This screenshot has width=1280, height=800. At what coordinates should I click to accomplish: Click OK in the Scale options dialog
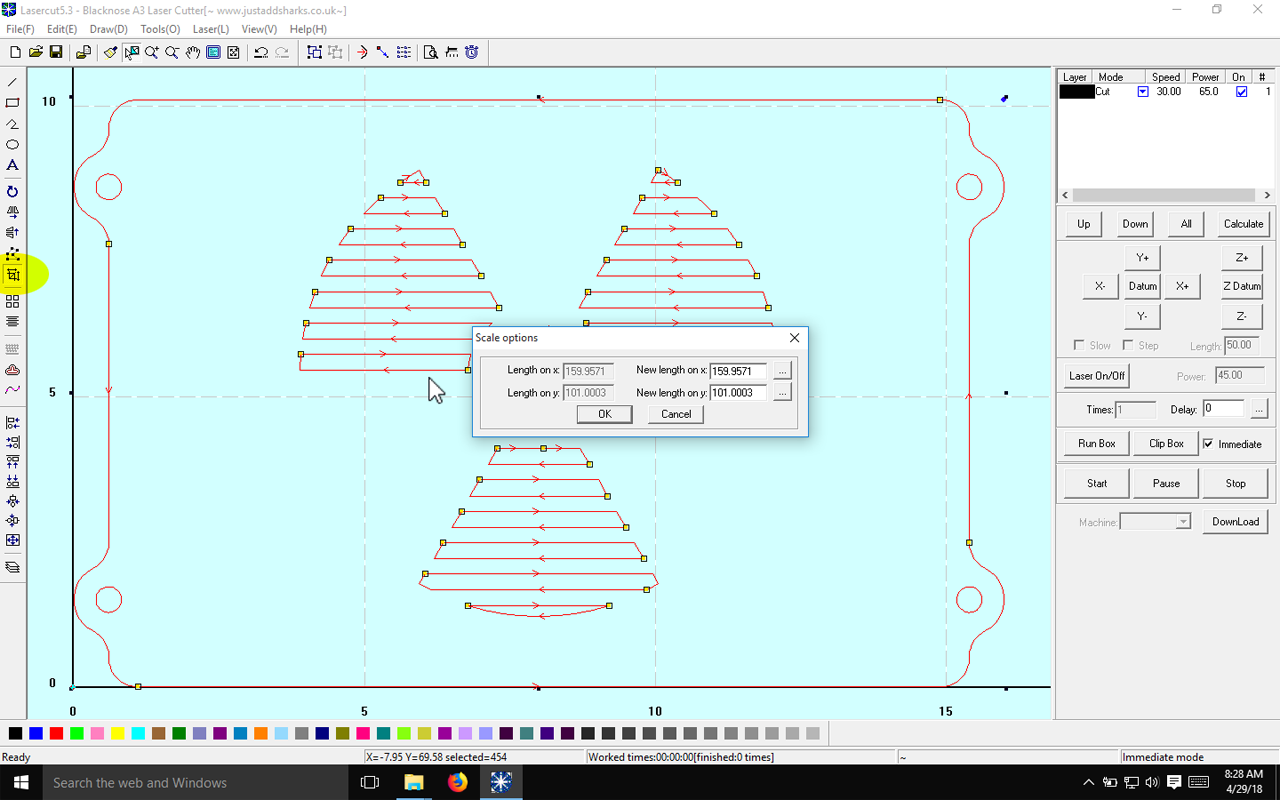604,414
